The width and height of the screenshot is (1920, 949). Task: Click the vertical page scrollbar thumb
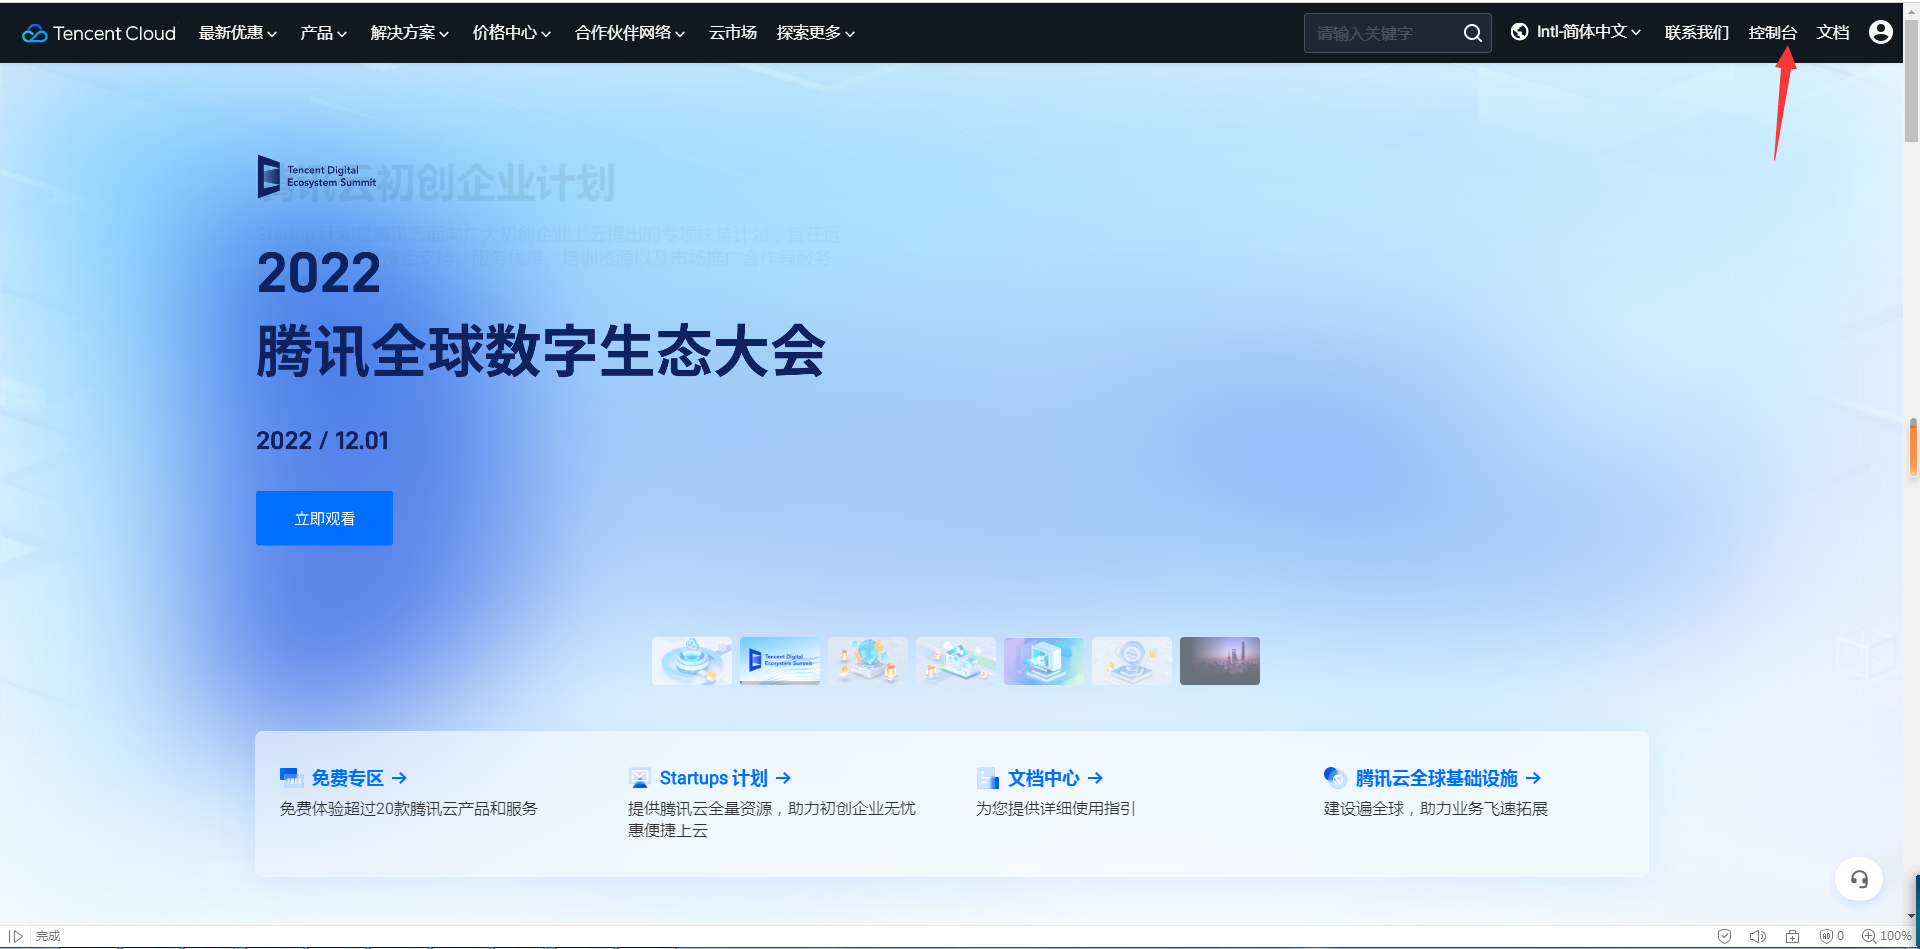(x=1911, y=80)
